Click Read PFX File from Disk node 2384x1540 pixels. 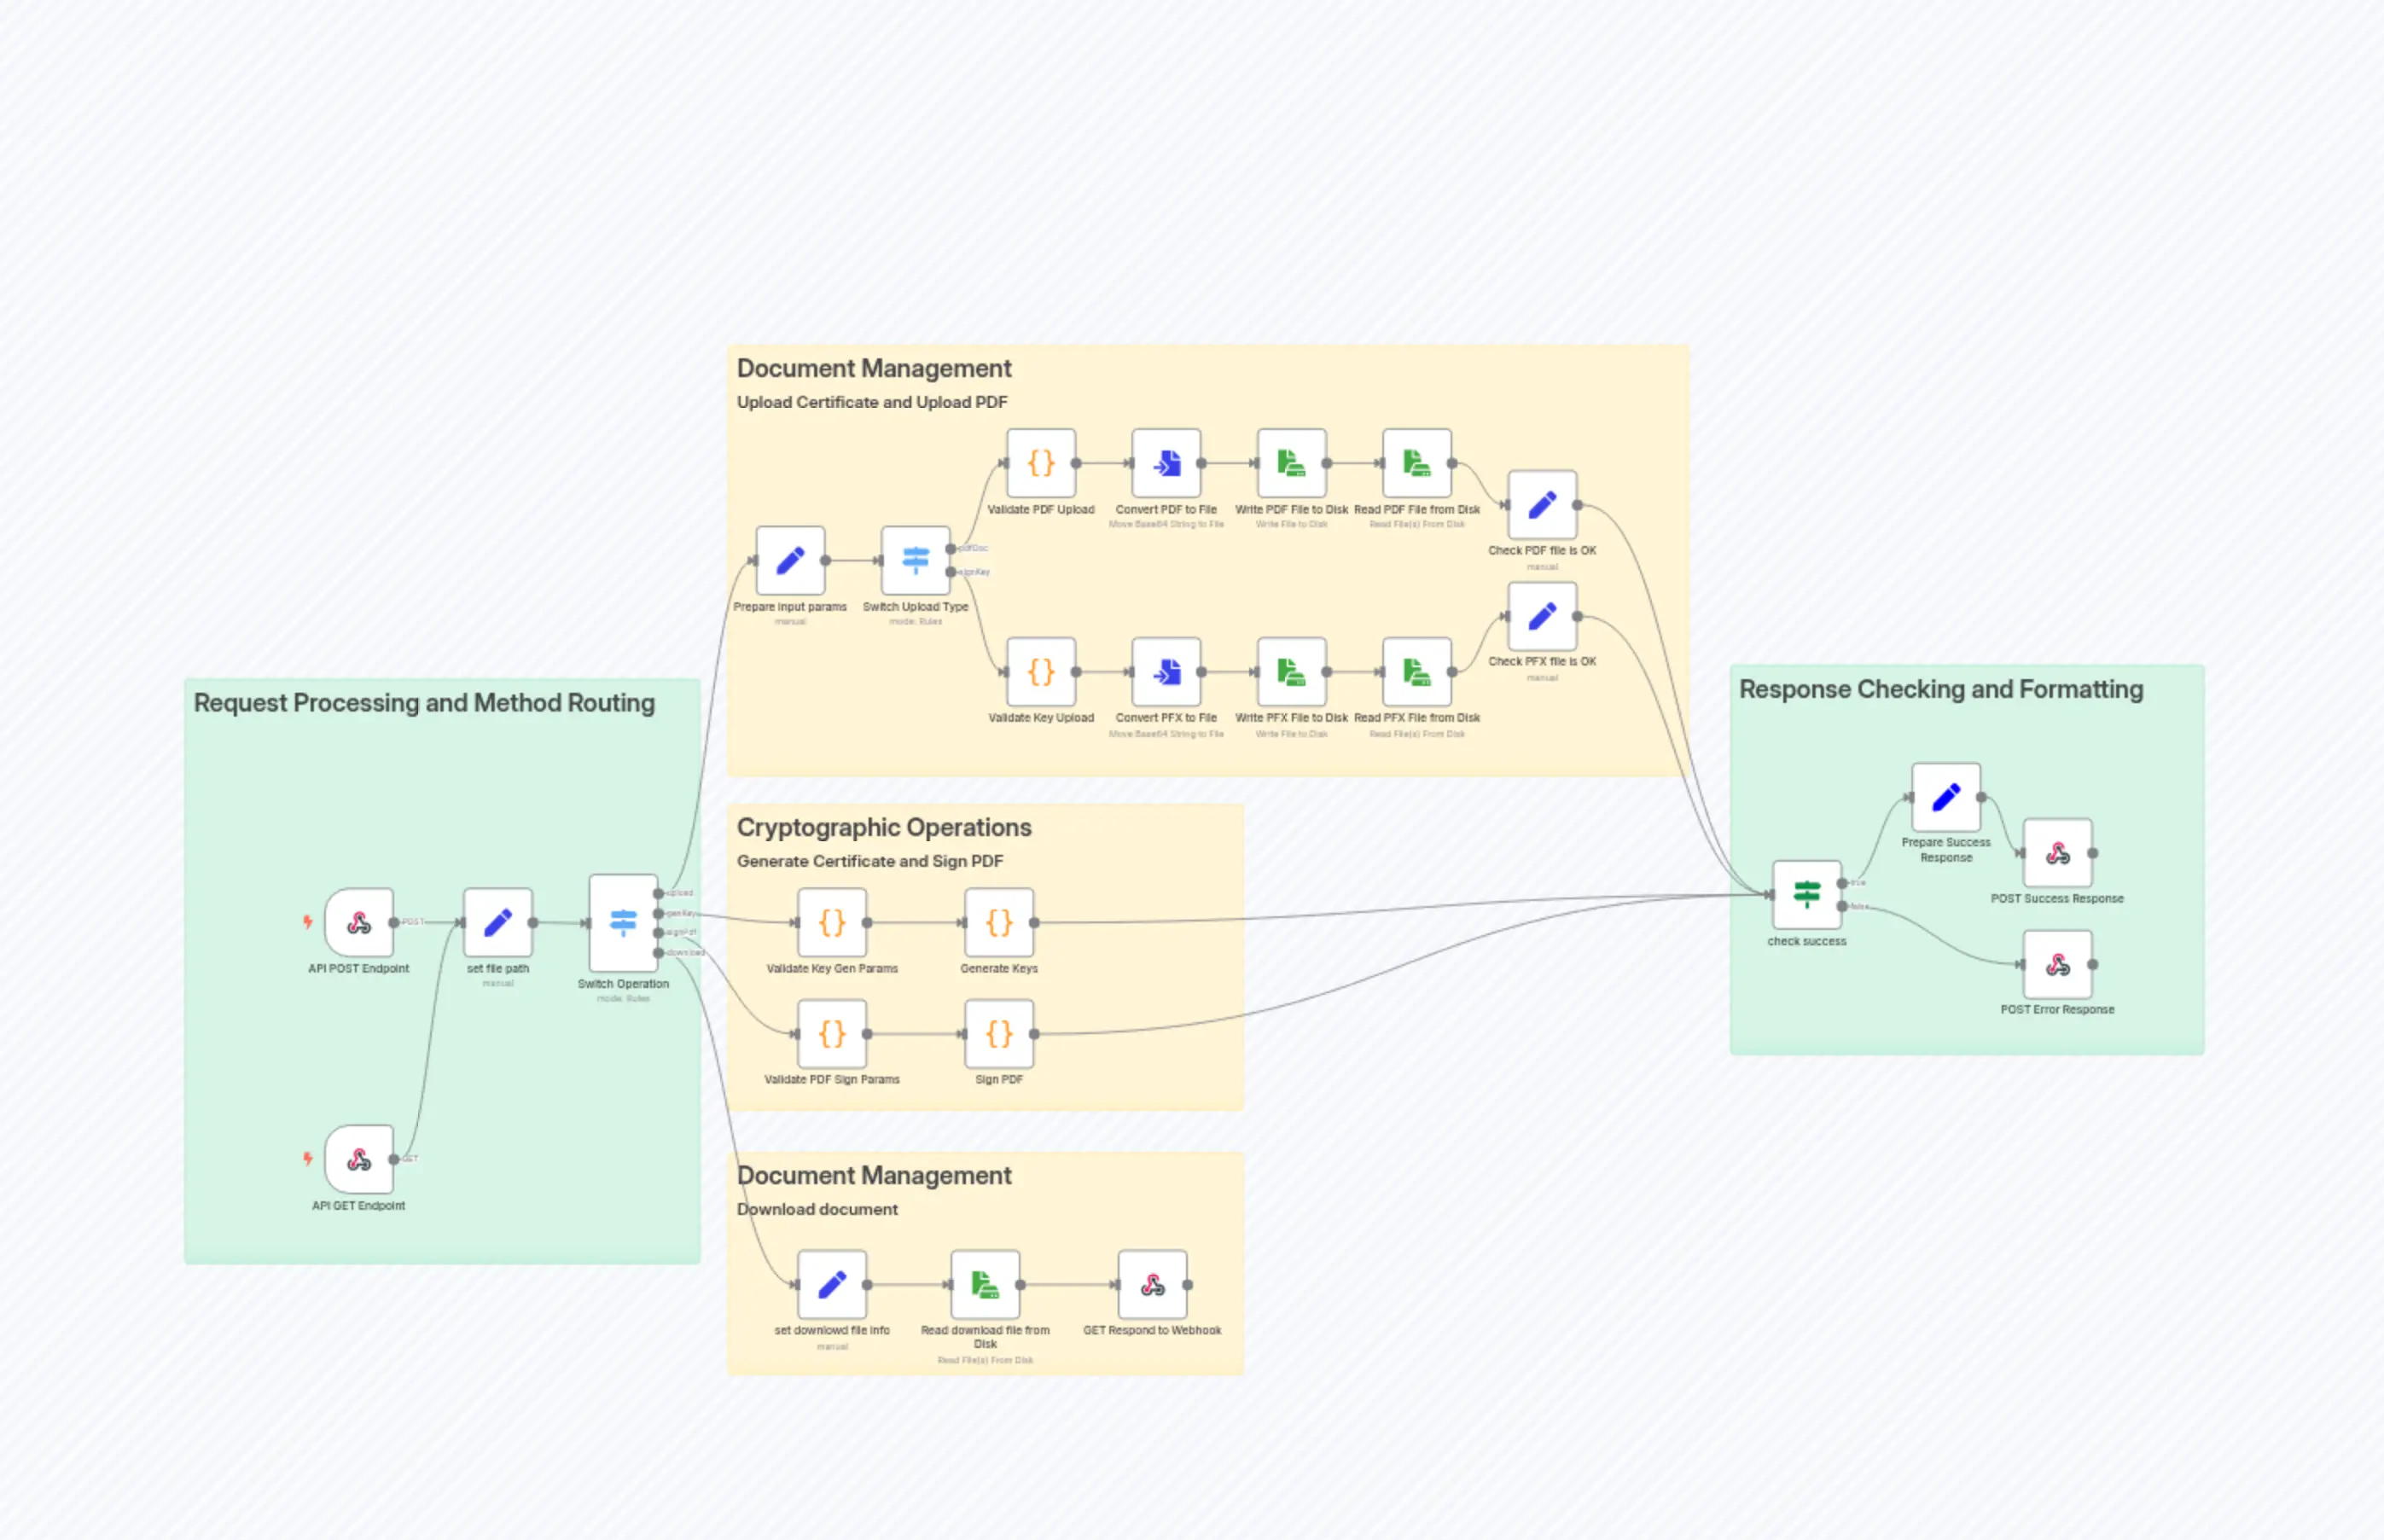pyautogui.click(x=1416, y=672)
